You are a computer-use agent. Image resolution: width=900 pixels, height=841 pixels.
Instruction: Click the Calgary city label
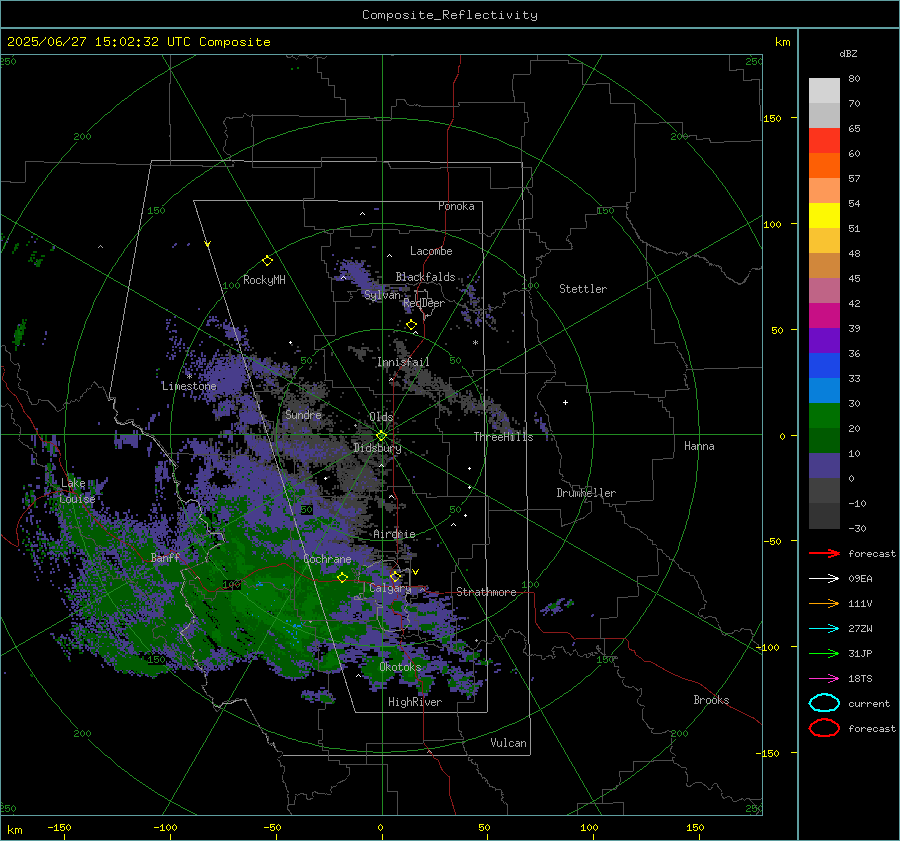point(390,588)
